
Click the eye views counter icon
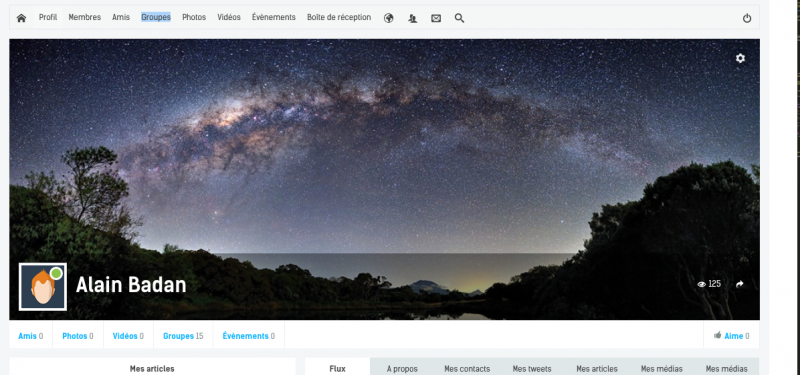coord(702,284)
